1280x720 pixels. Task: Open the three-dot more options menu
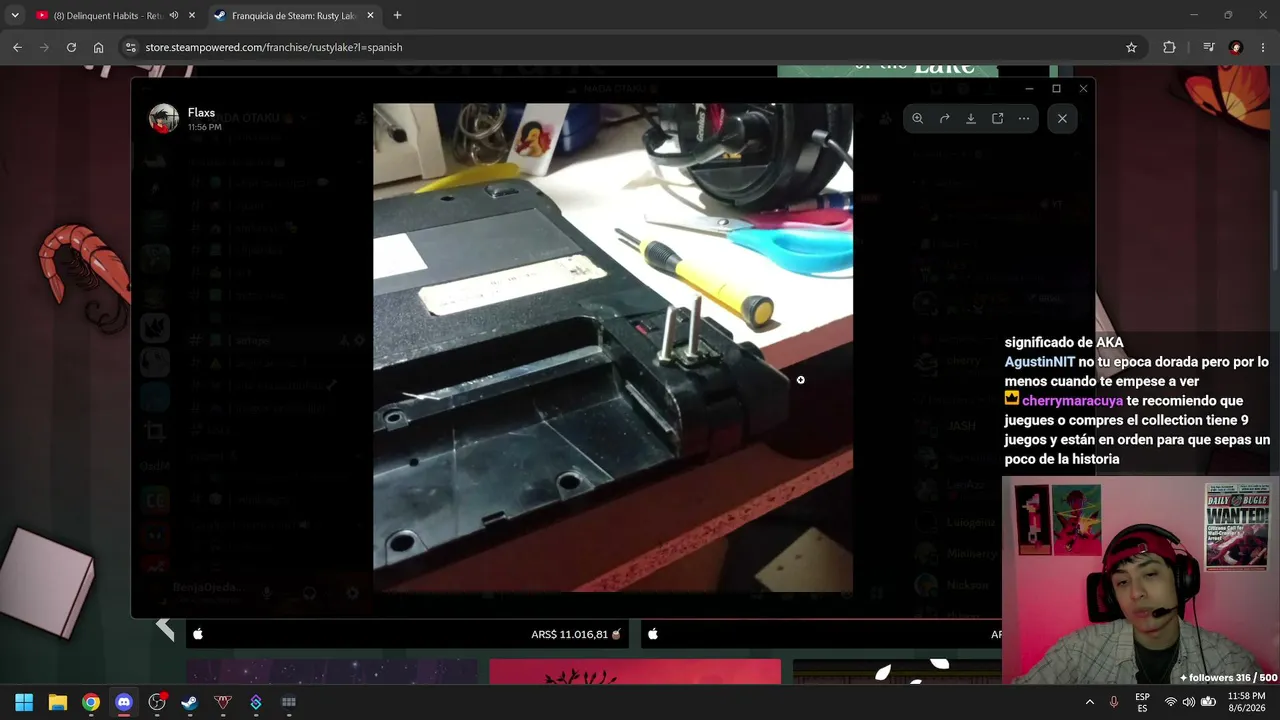click(1024, 118)
